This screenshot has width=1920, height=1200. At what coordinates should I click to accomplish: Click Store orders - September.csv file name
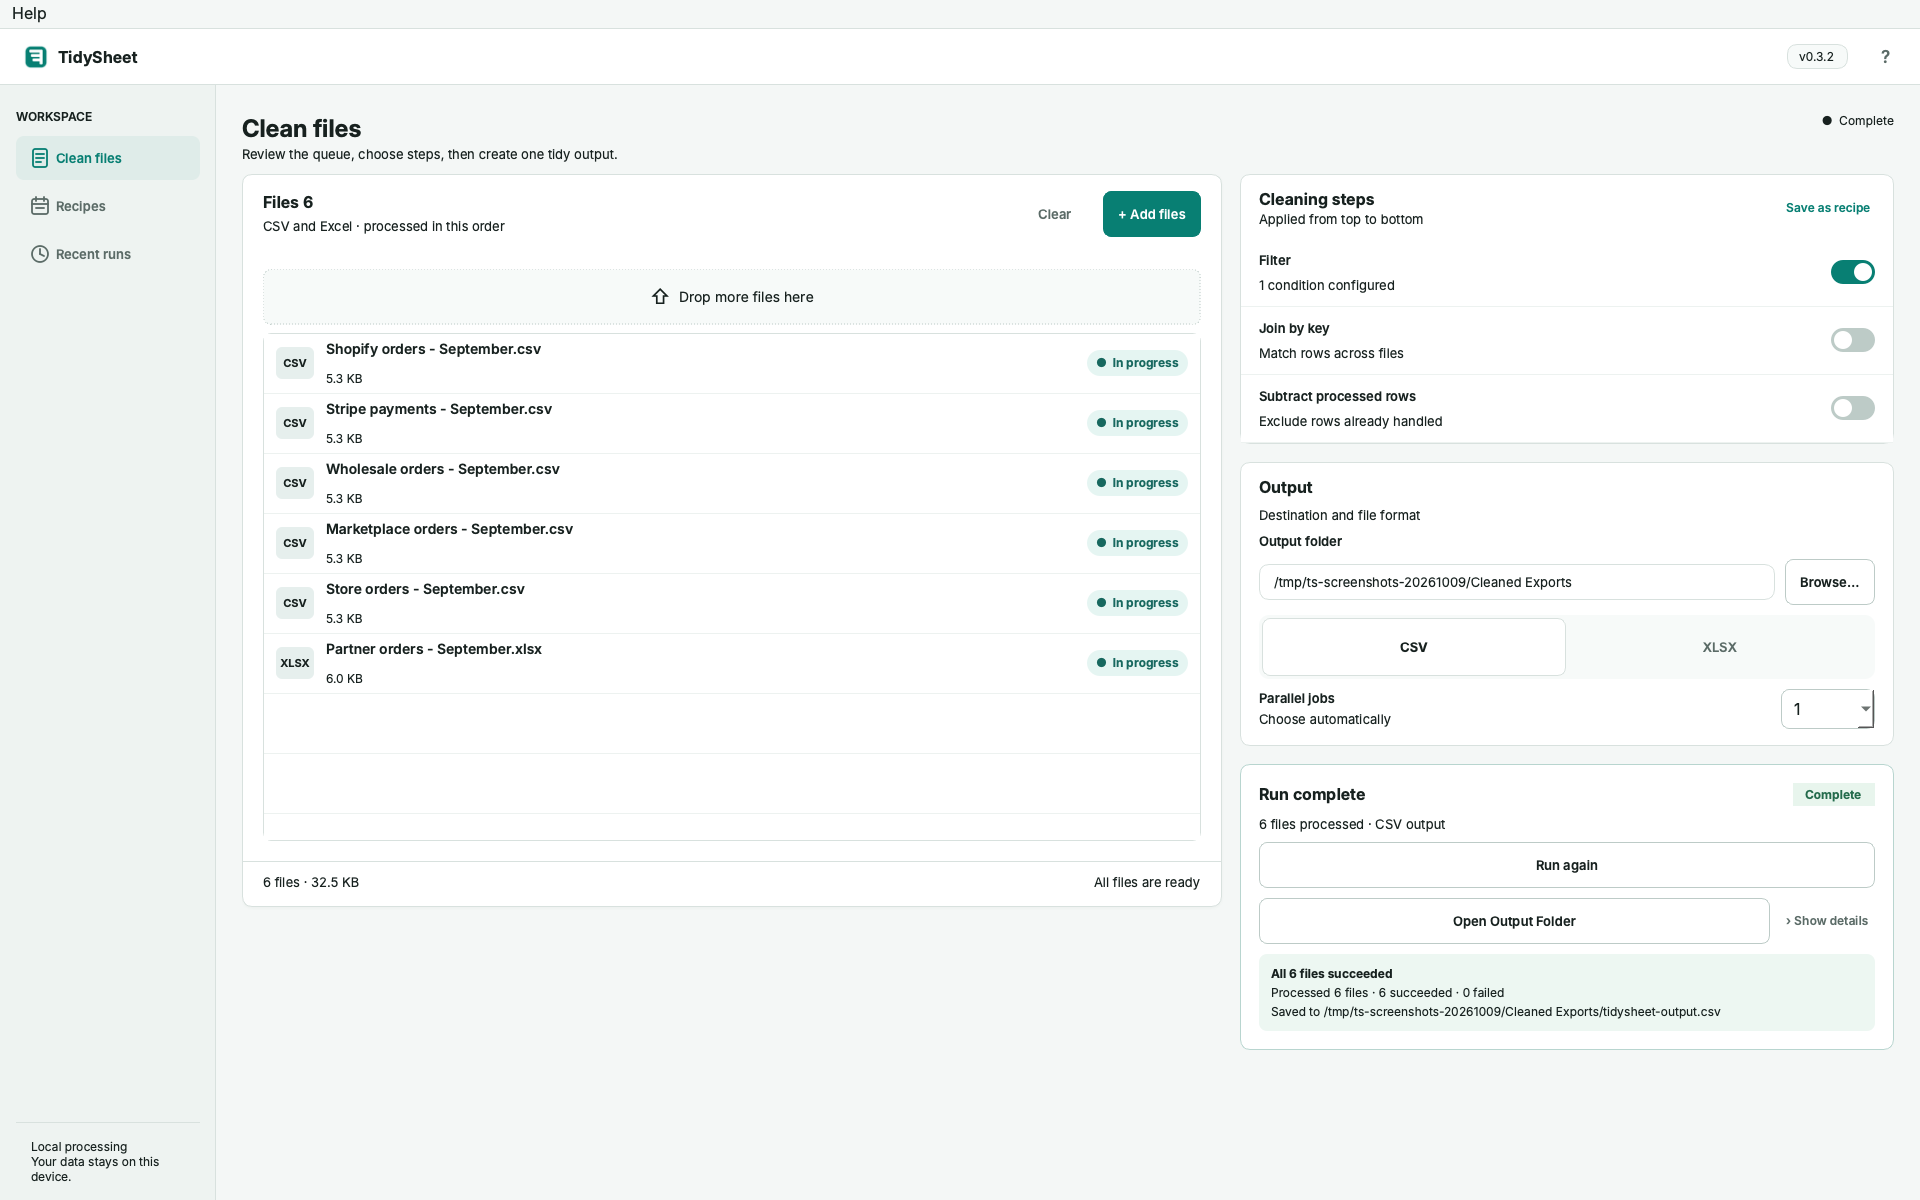(425, 589)
